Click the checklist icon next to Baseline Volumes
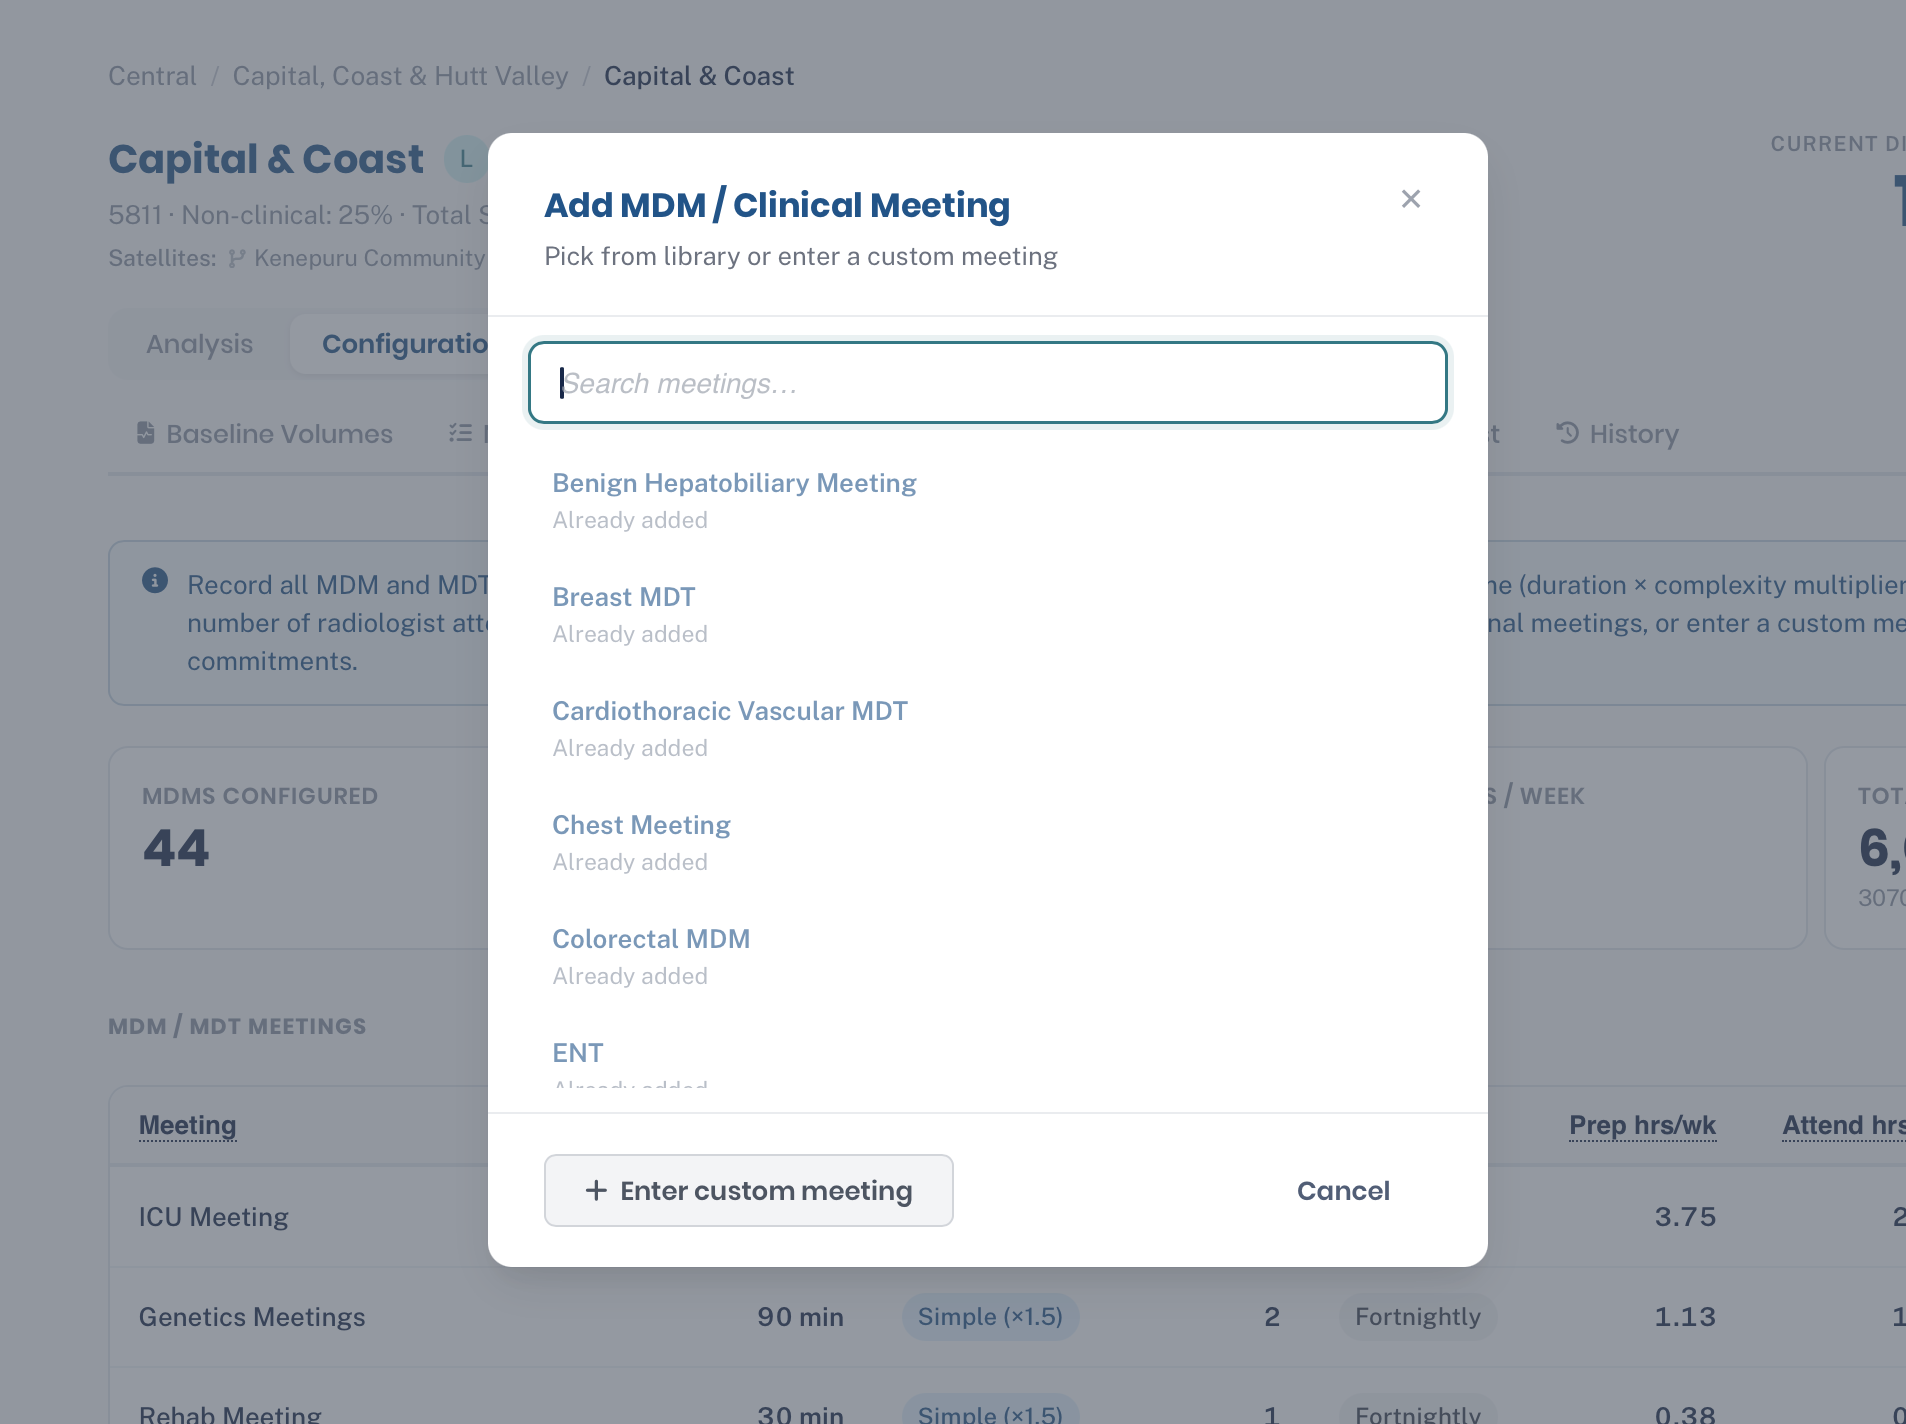This screenshot has width=1906, height=1424. click(x=460, y=433)
